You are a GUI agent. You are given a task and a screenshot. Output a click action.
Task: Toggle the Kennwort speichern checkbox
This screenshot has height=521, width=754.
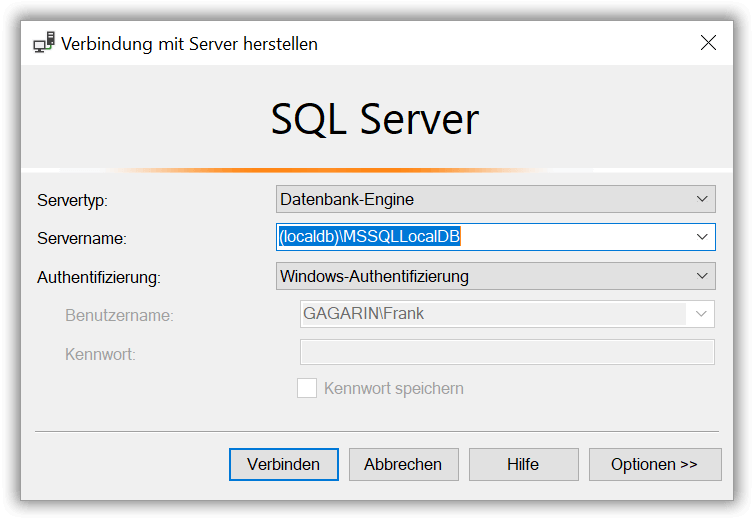(307, 388)
